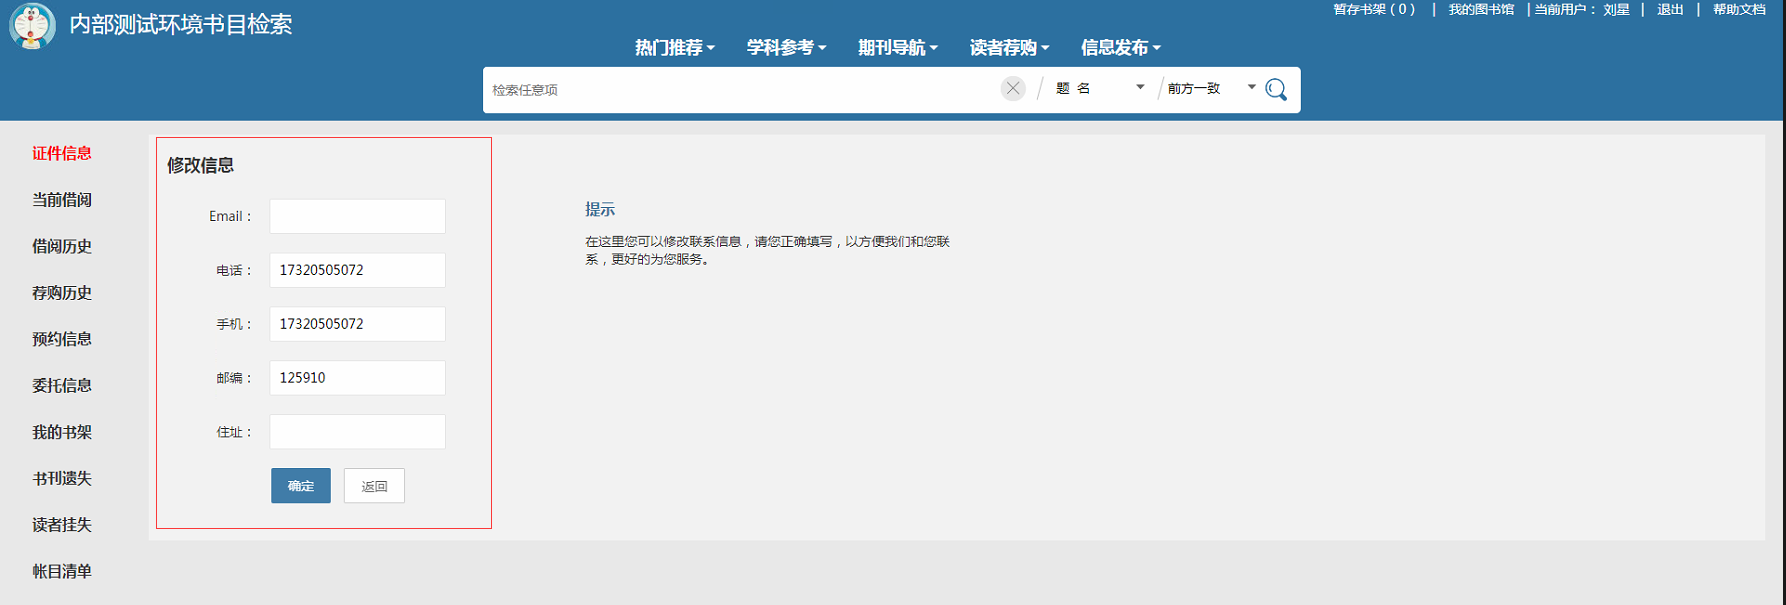This screenshot has width=1786, height=605.
Task: Expand the 信息发布 menu
Action: click(1121, 47)
